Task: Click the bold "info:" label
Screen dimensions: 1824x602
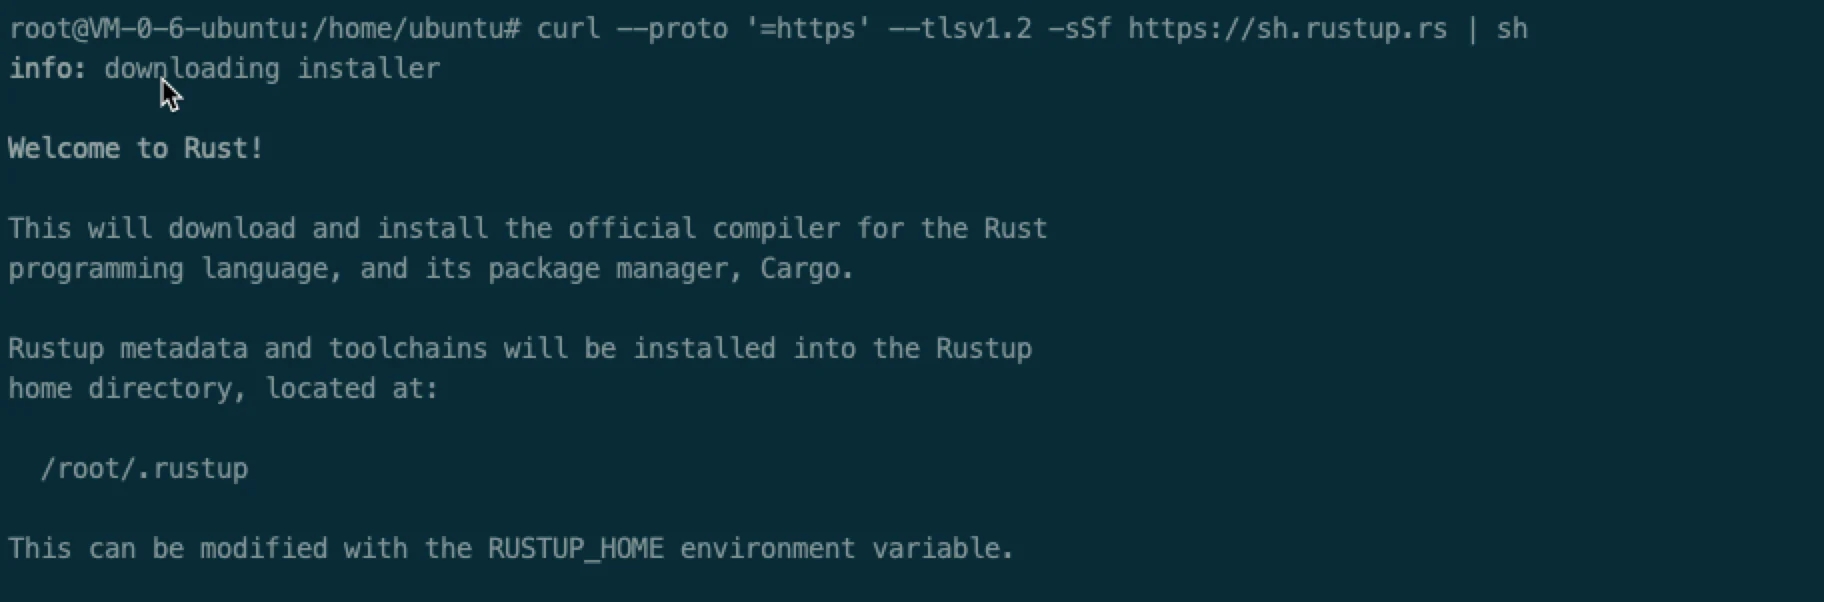Action: pos(48,68)
